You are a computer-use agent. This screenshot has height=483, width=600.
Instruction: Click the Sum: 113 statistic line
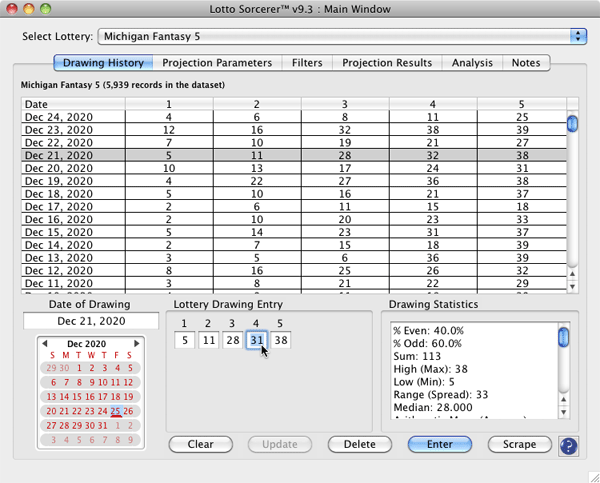(x=417, y=356)
